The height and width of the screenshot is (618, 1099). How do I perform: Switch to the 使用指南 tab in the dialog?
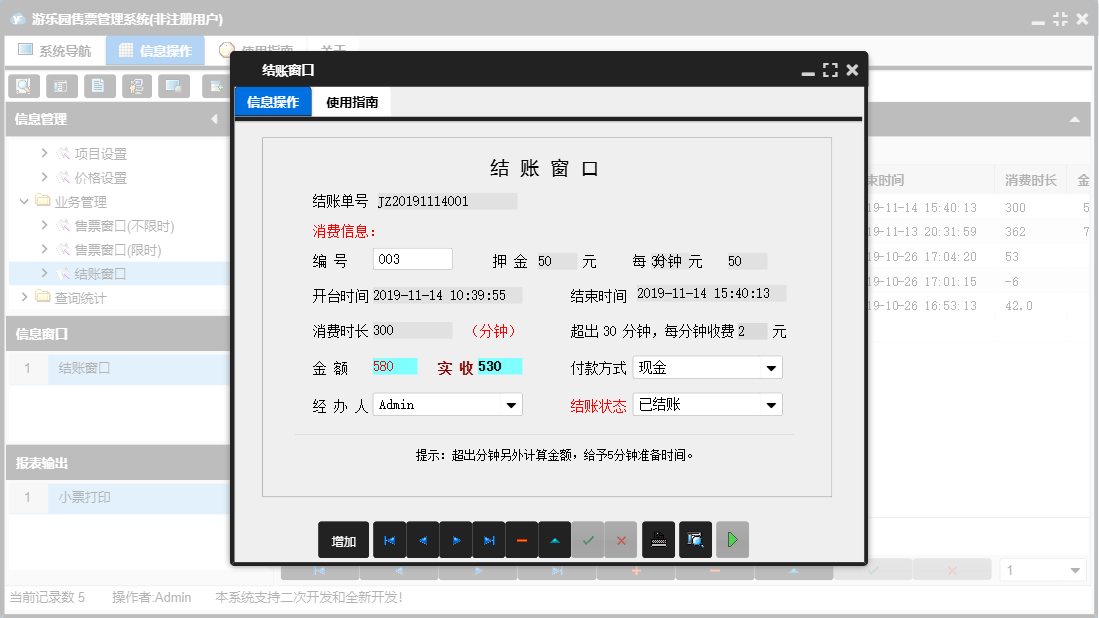point(352,102)
